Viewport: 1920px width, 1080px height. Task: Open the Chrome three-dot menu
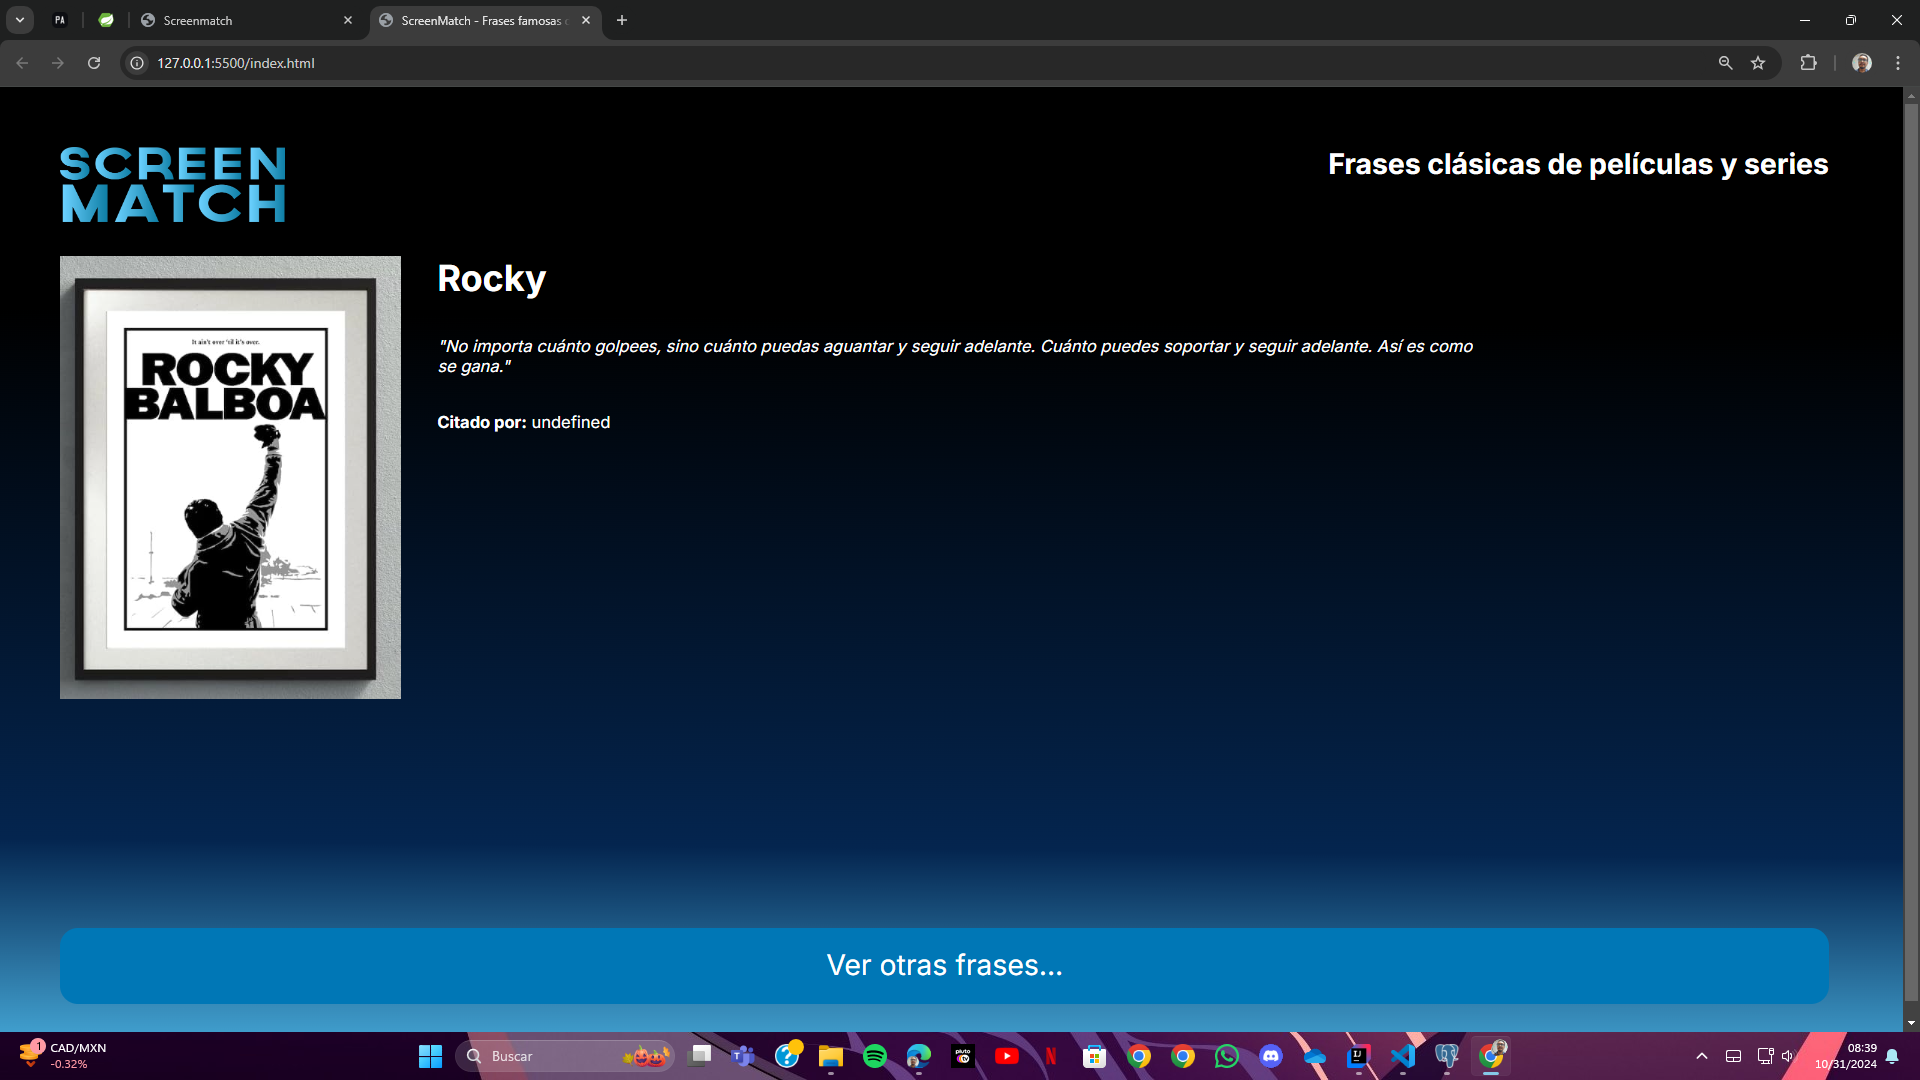coord(1898,63)
